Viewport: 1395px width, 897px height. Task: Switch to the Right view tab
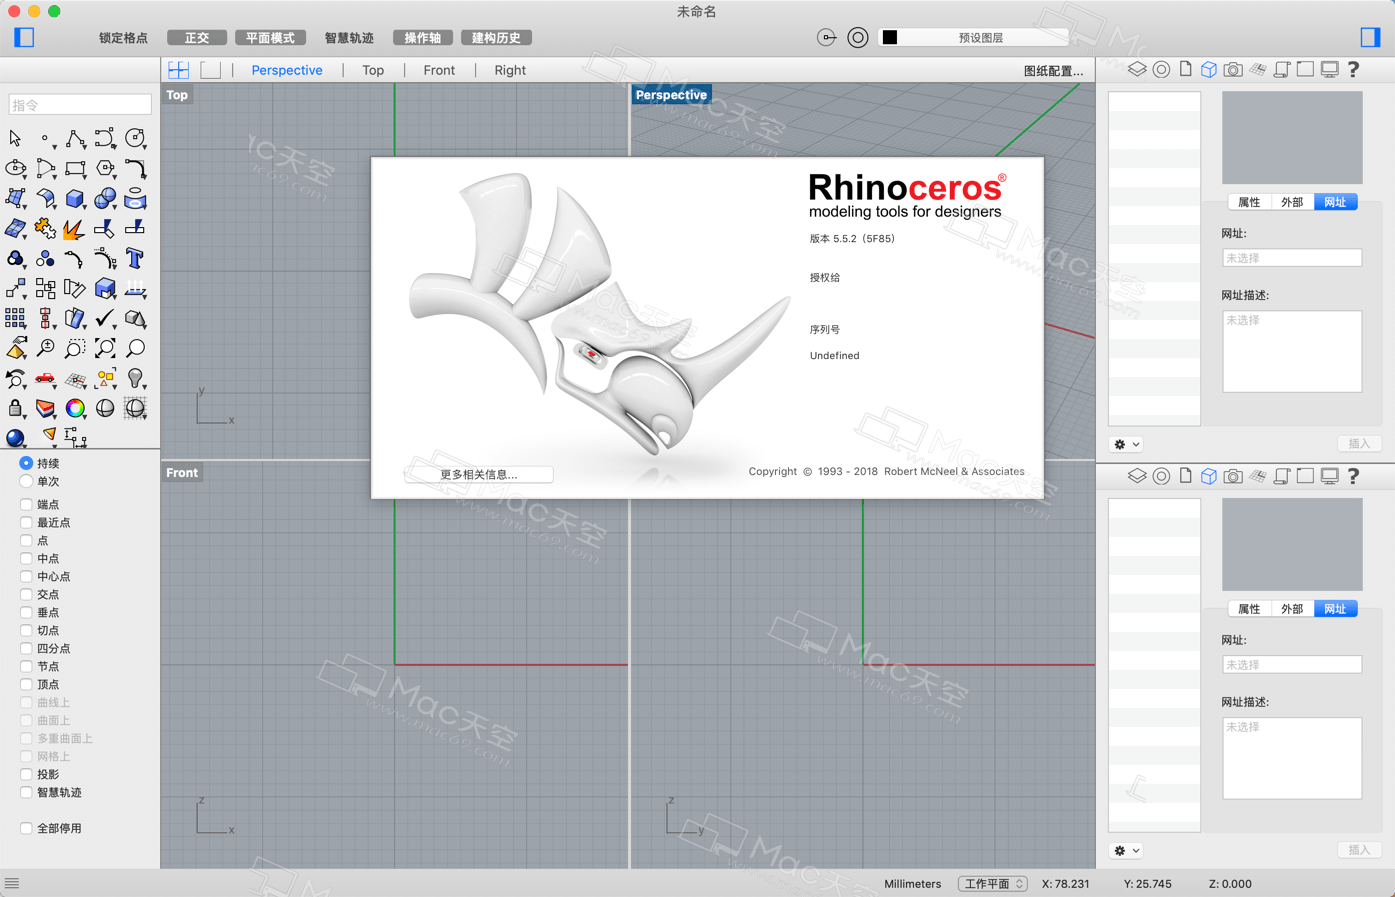[x=510, y=71]
